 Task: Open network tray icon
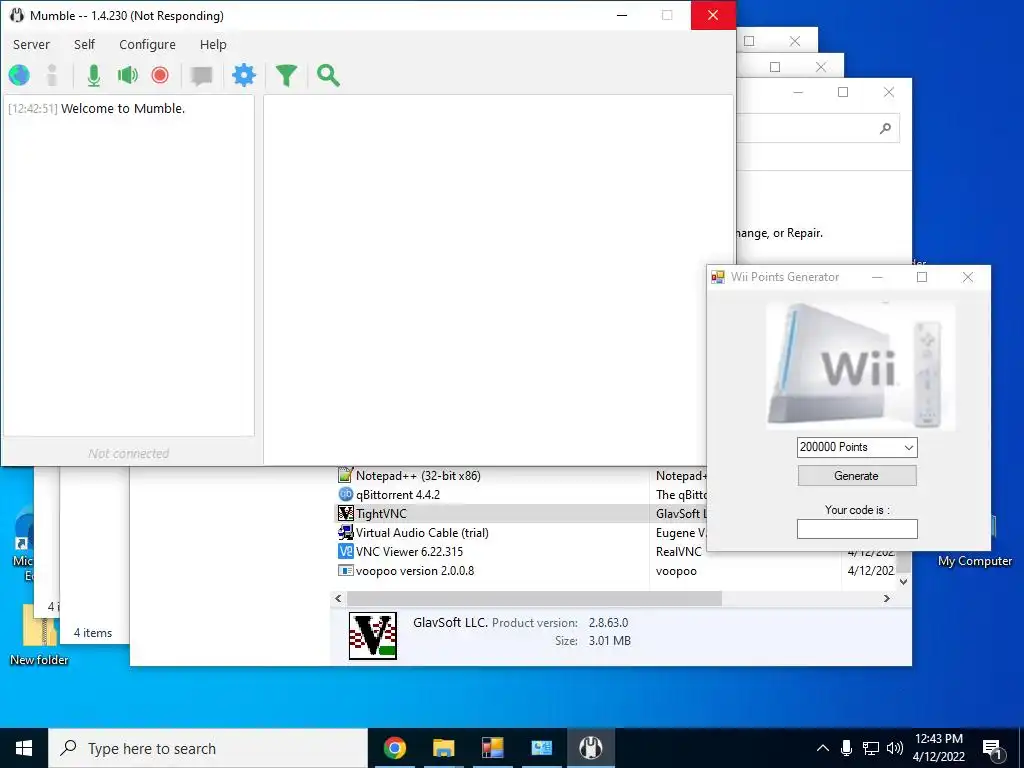click(x=871, y=748)
